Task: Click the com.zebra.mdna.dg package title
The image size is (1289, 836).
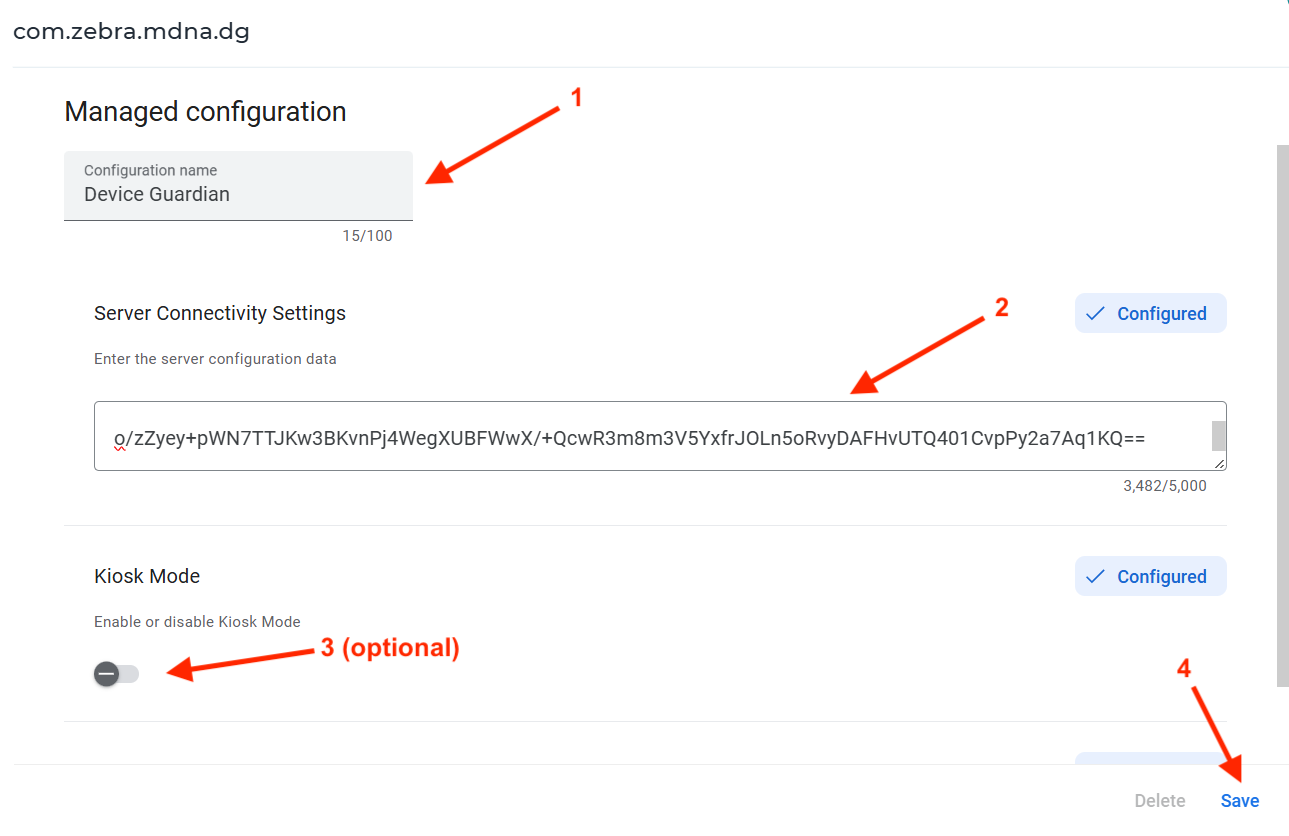Action: click(131, 32)
